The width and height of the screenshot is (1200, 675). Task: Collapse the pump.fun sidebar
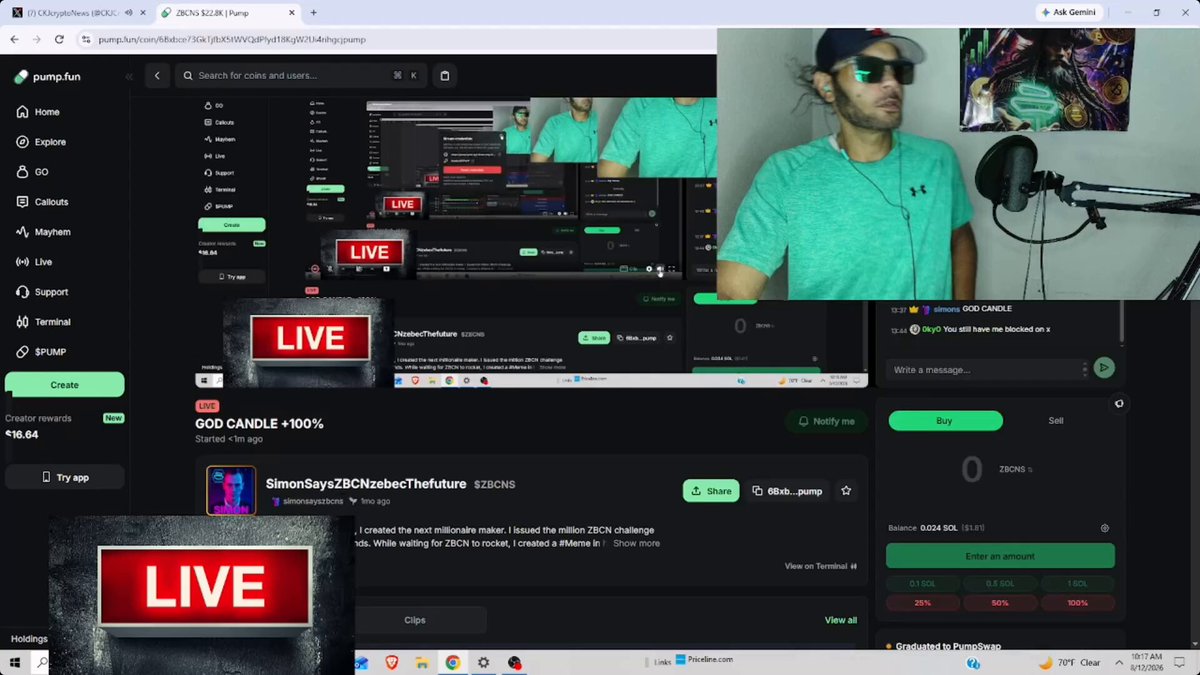tap(128, 76)
